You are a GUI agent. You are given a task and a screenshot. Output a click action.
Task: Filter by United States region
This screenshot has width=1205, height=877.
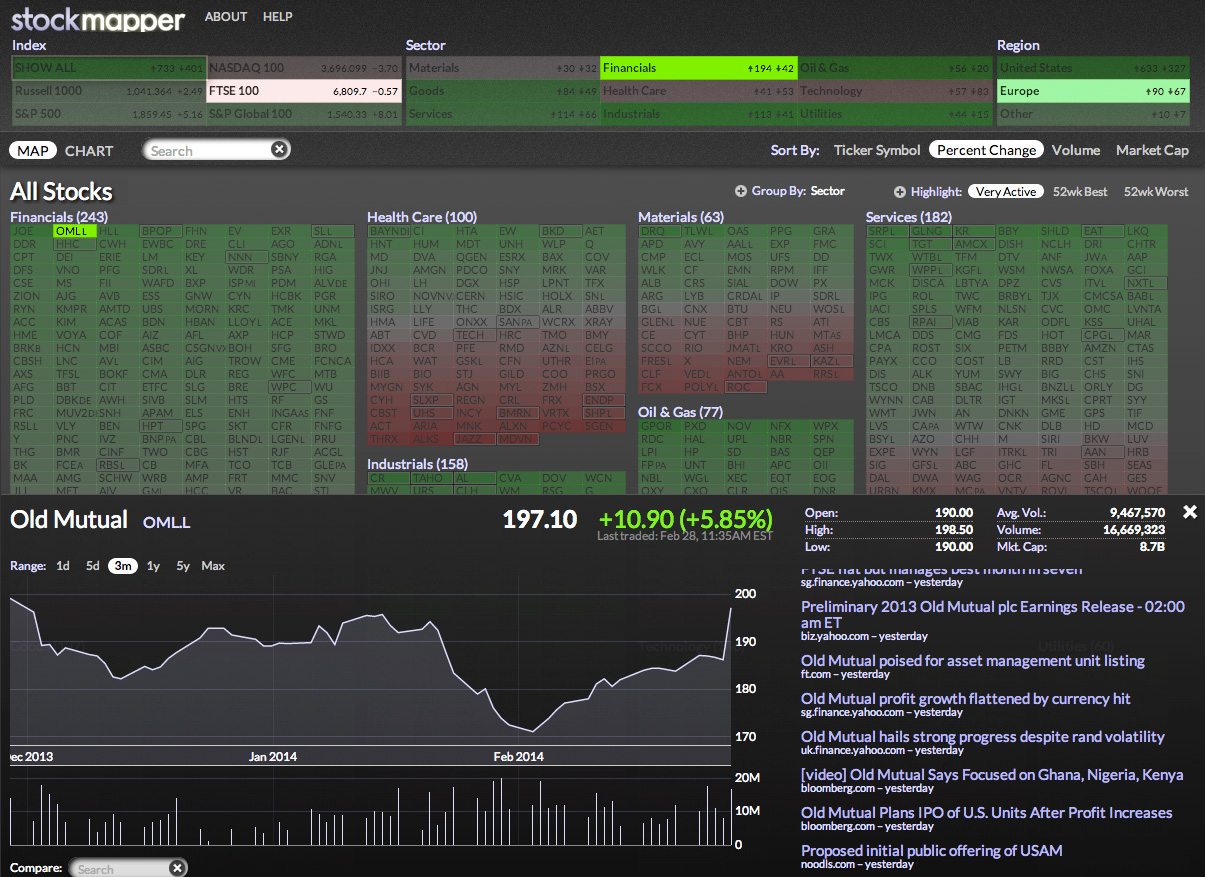(1093, 68)
